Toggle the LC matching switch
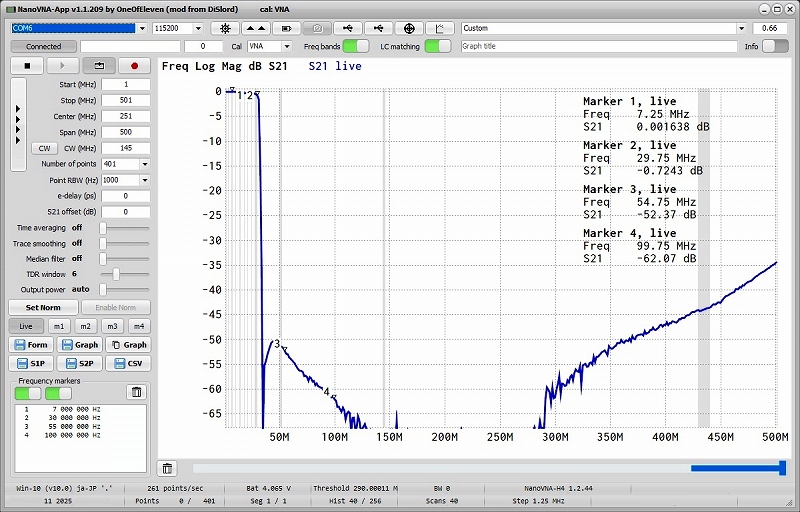The width and height of the screenshot is (800, 512). click(437, 46)
